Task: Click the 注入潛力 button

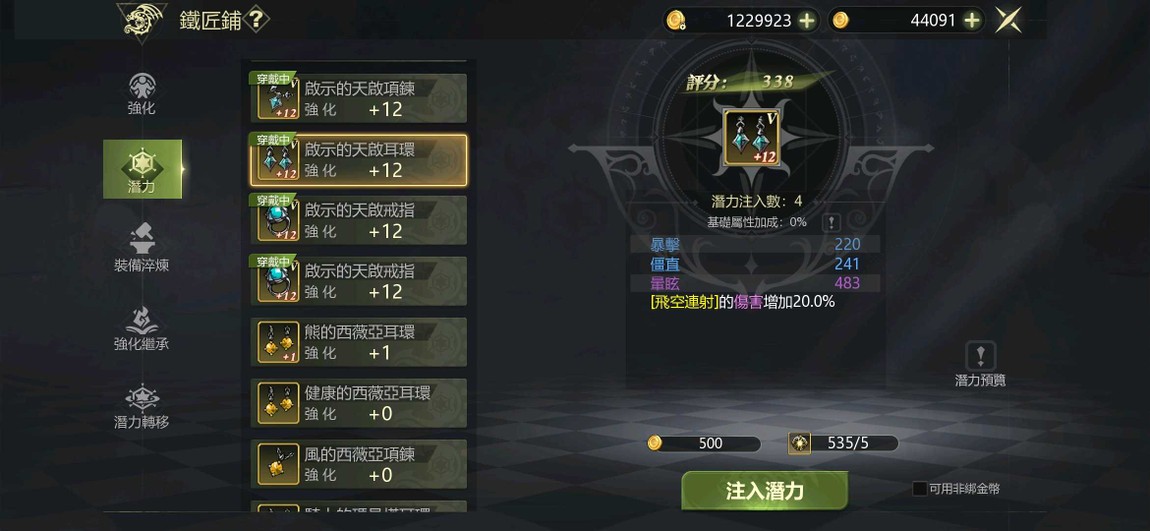Action: point(765,491)
